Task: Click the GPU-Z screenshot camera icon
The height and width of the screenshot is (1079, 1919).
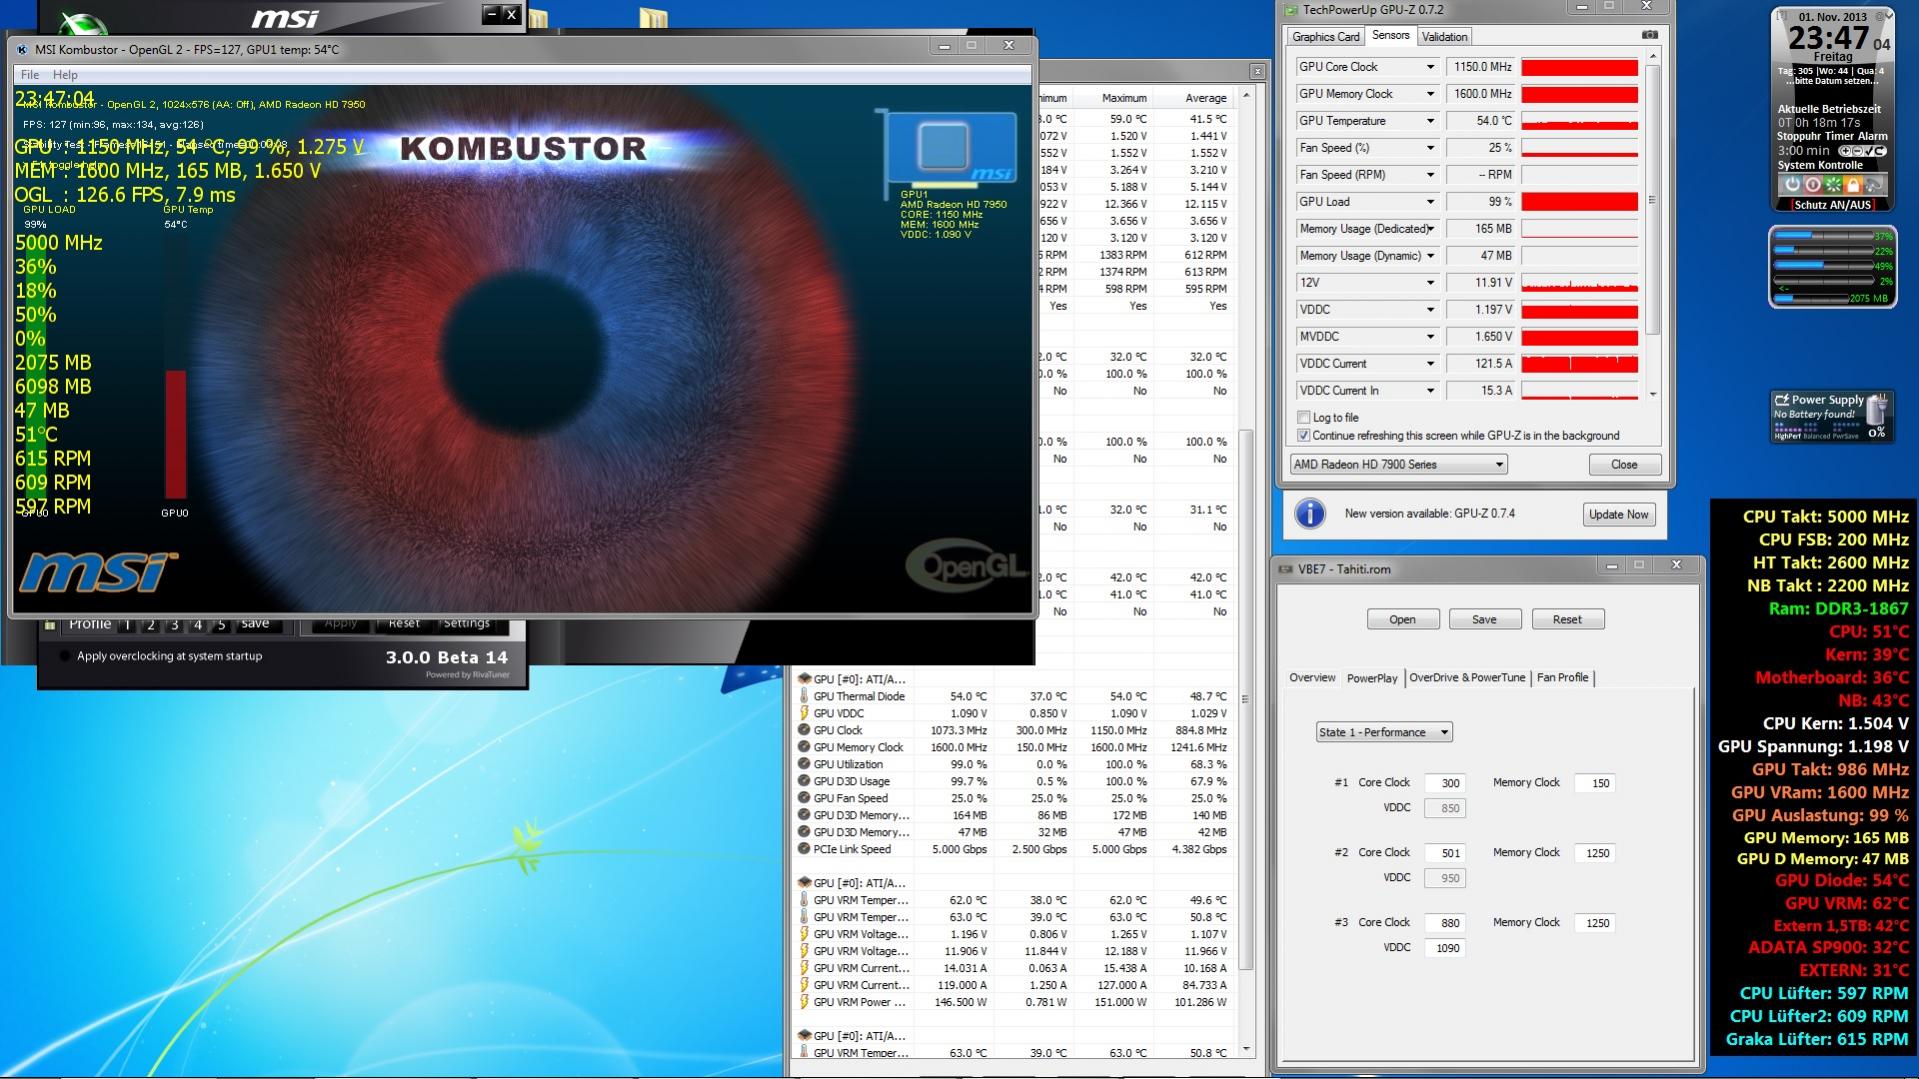Action: point(1649,35)
